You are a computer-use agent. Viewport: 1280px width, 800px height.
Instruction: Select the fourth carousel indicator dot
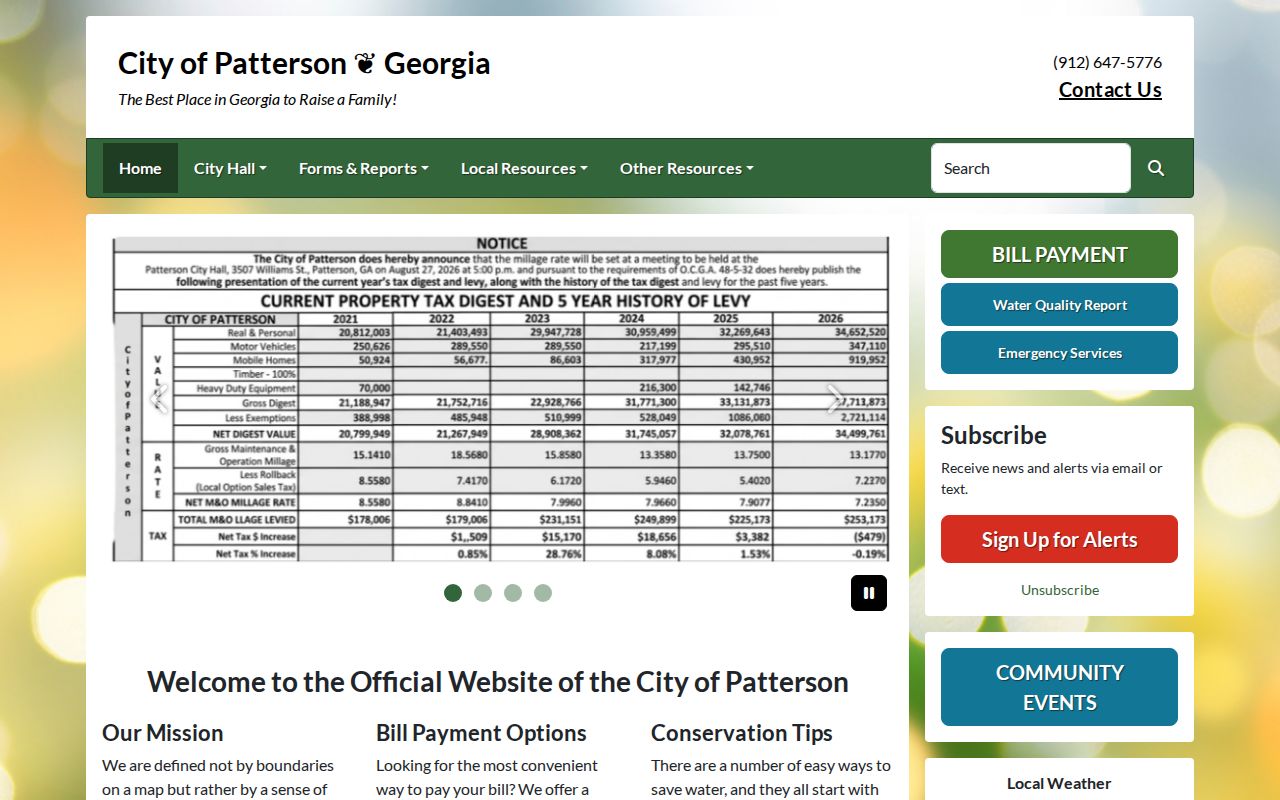[543, 593]
